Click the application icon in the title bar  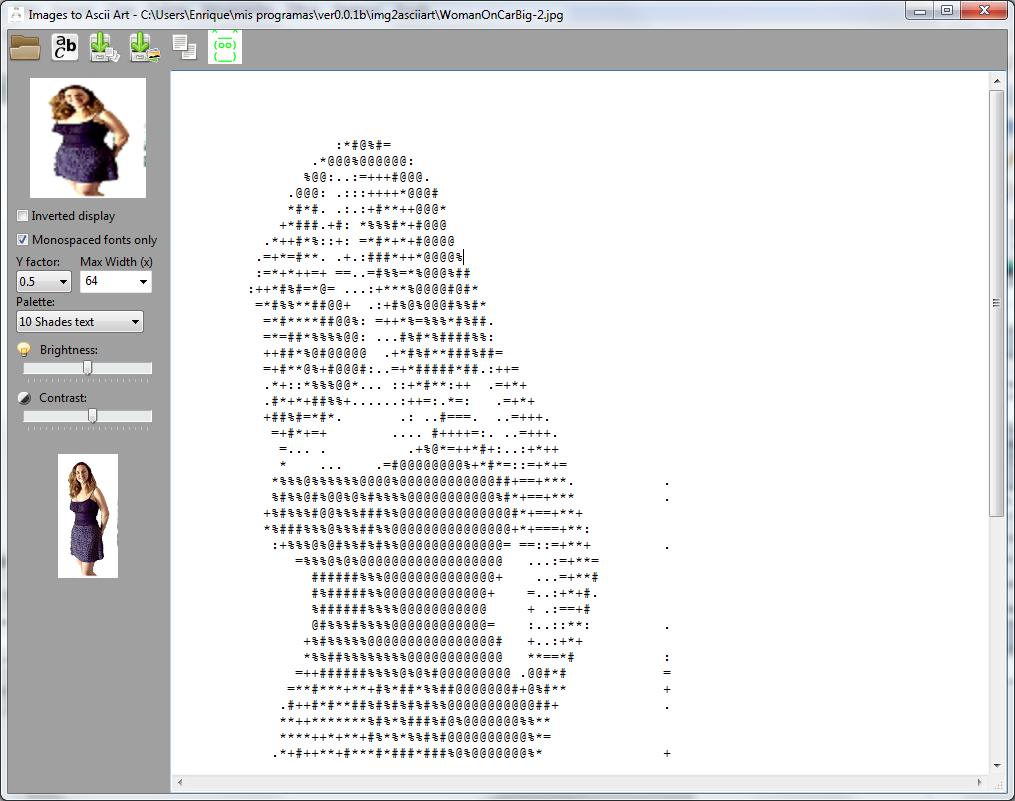pyautogui.click(x=14, y=13)
